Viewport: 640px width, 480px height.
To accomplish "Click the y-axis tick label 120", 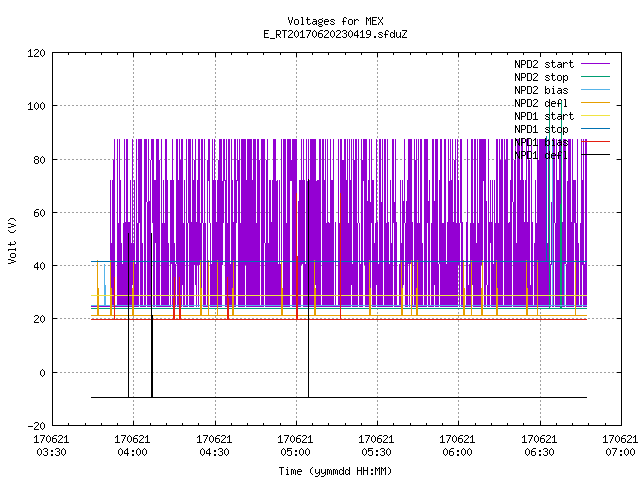I will pyautogui.click(x=36, y=53).
